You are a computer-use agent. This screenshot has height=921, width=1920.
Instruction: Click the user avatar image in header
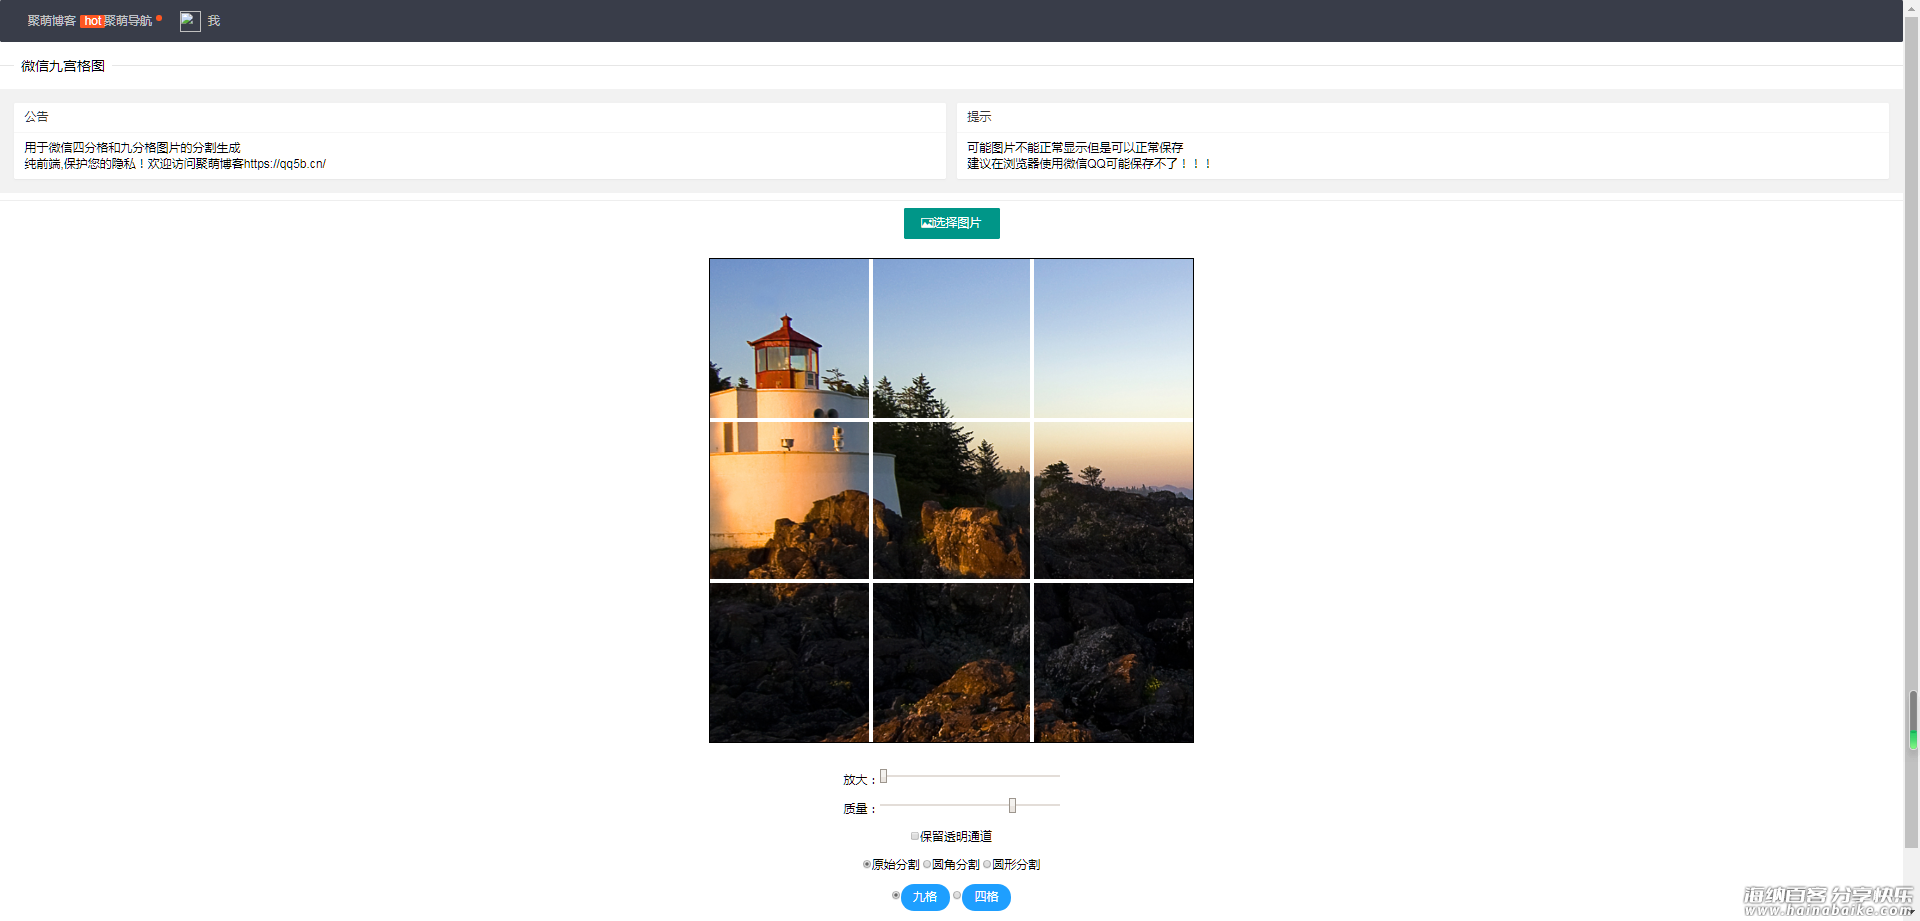pyautogui.click(x=190, y=21)
